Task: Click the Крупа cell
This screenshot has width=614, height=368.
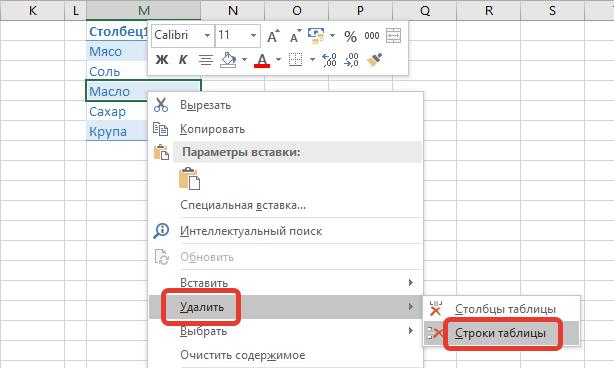Action: (x=117, y=131)
